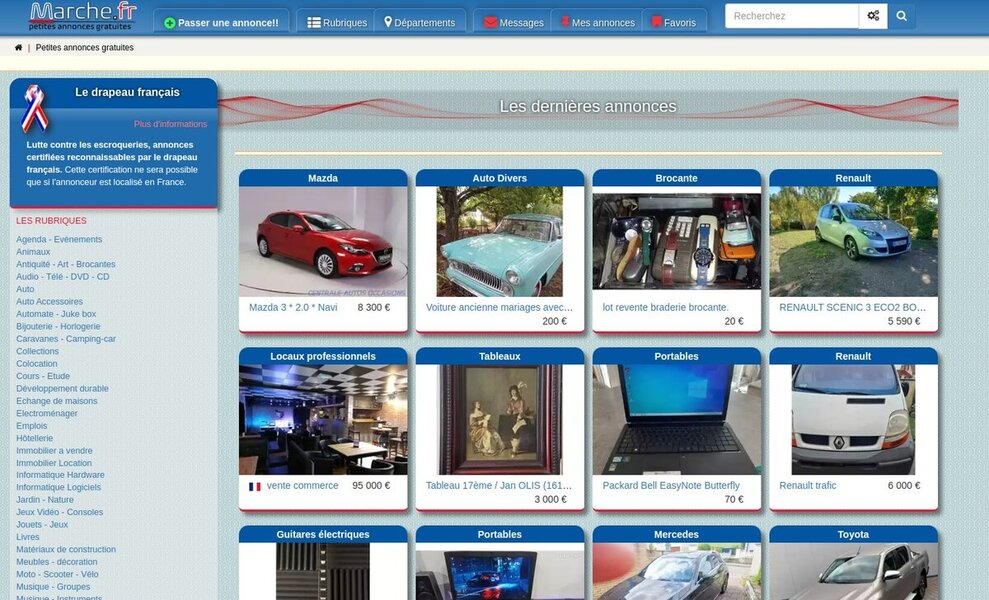Open the Favoris menu item

[x=674, y=23]
